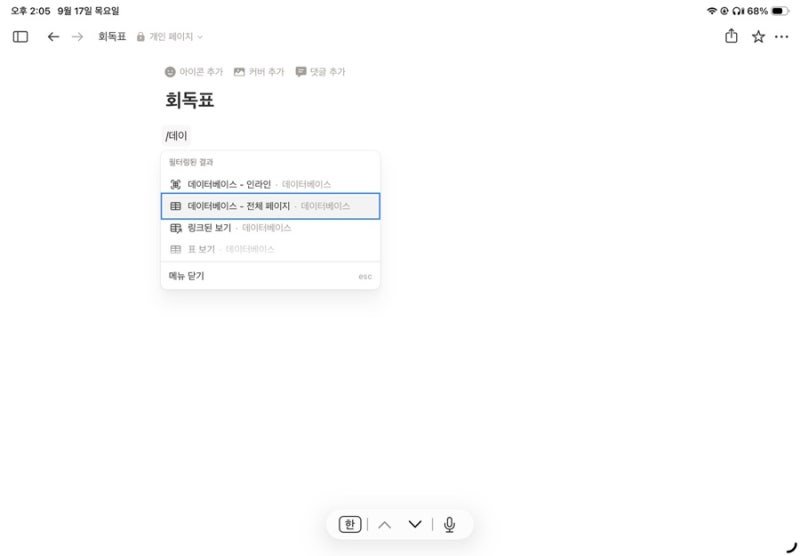The width and height of the screenshot is (800, 556).
Task: Favorite the page with star icon
Action: click(x=758, y=37)
